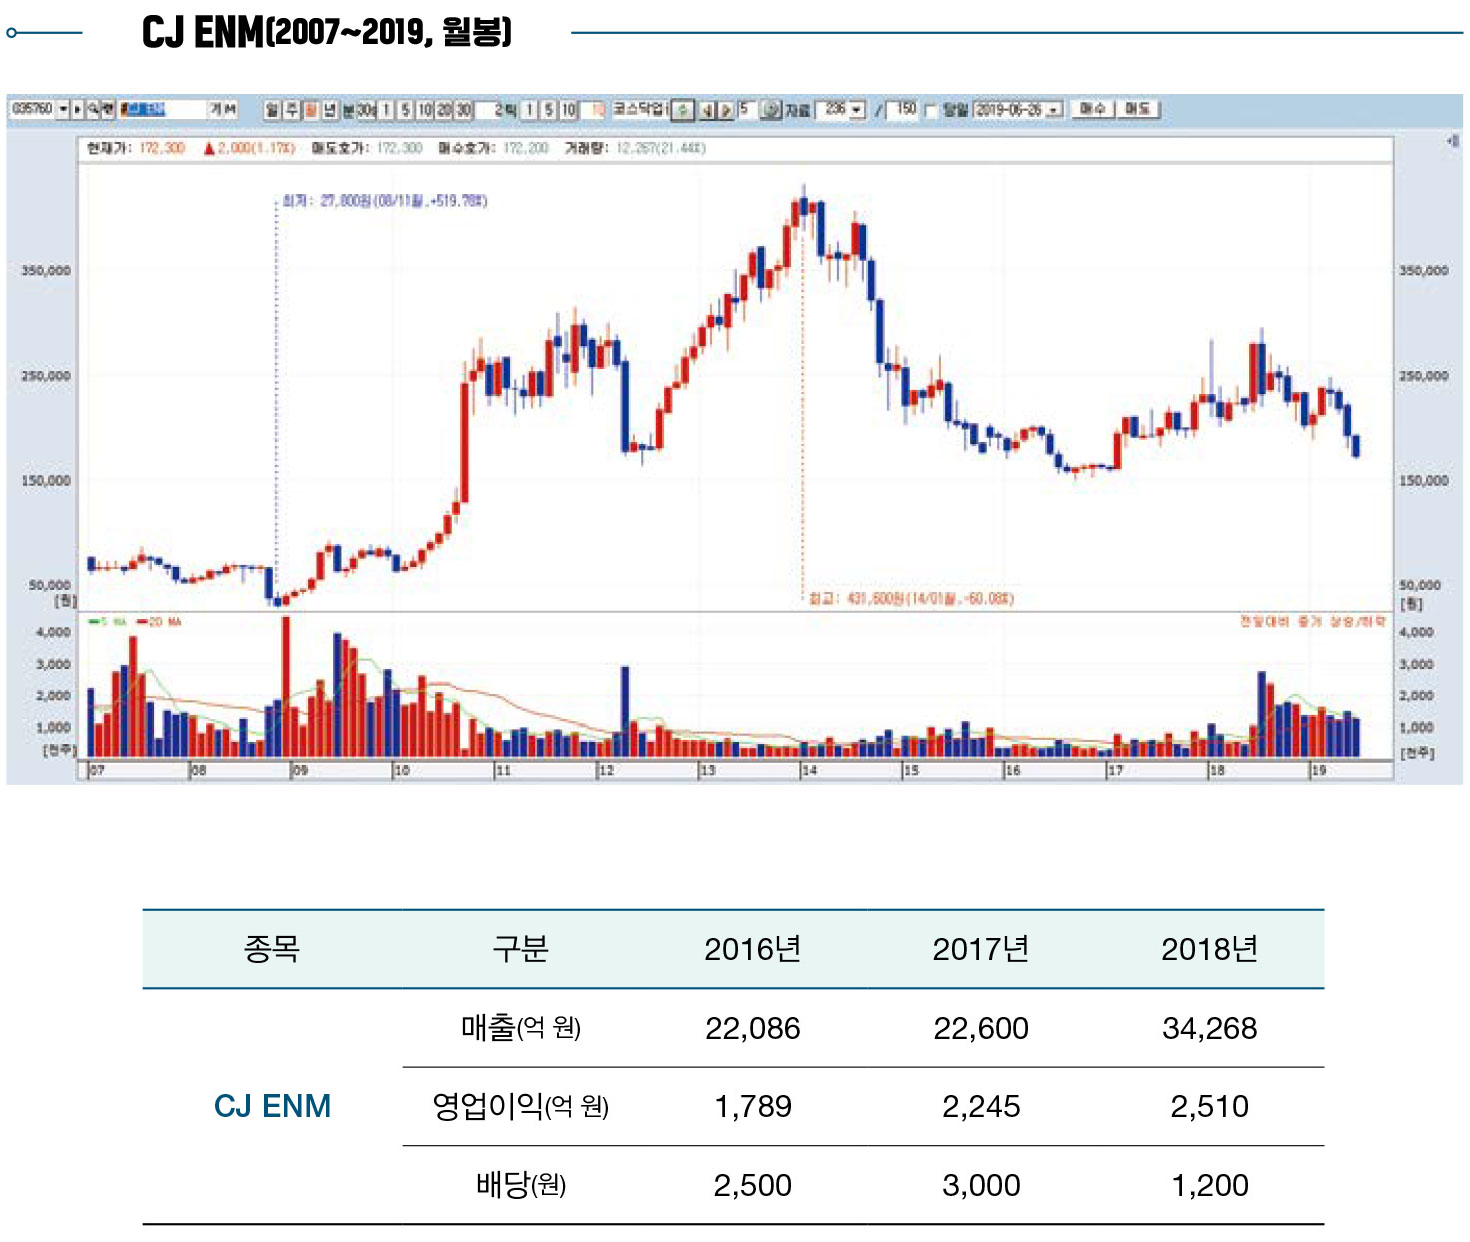Click the green up-arrow icon after 코스닥업

point(682,110)
